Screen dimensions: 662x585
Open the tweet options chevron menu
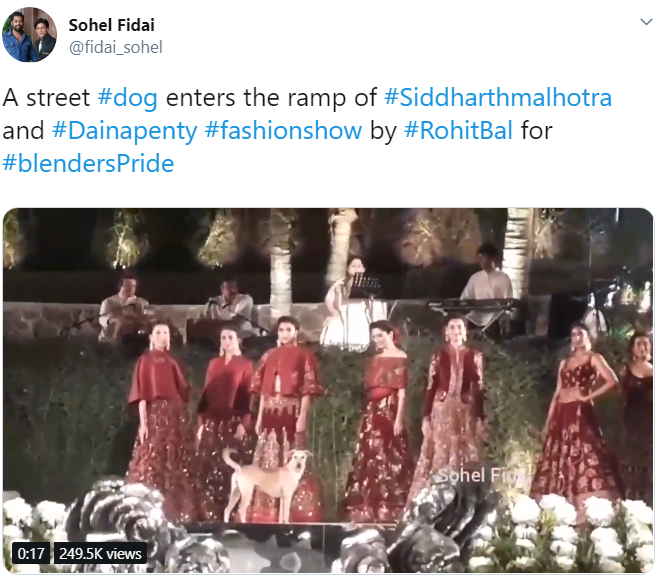click(x=646, y=22)
